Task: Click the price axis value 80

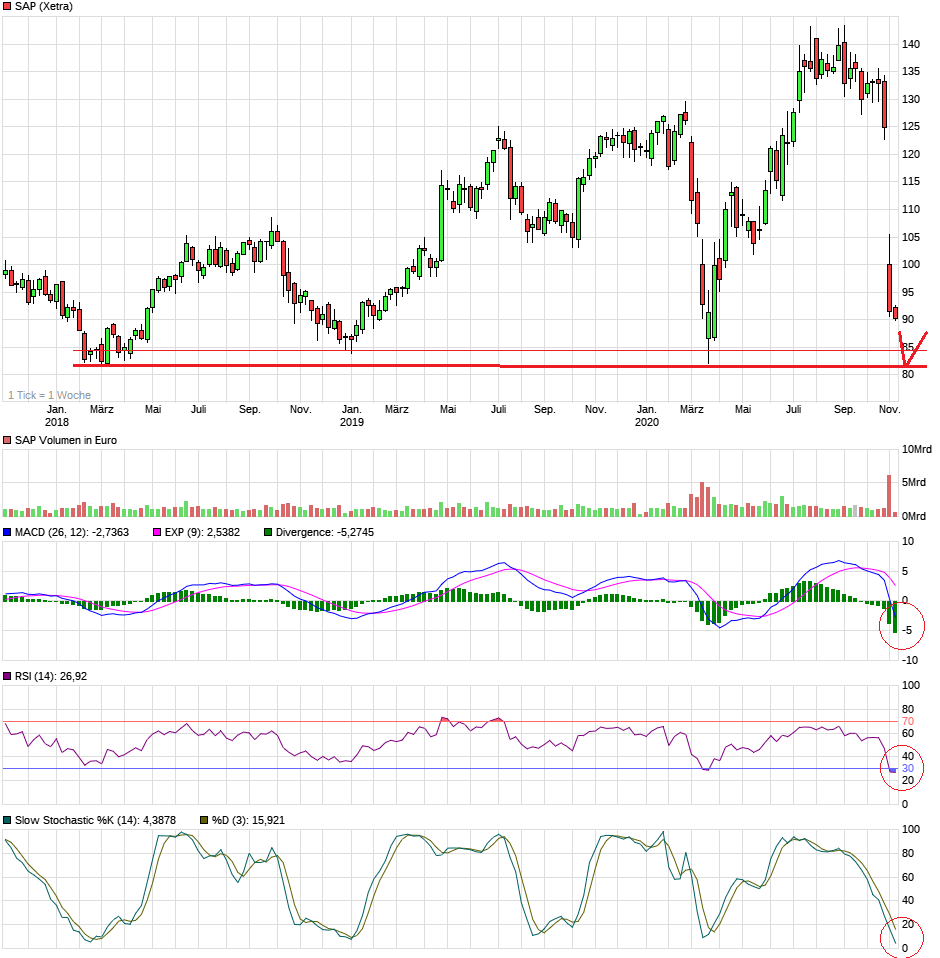Action: pyautogui.click(x=908, y=375)
